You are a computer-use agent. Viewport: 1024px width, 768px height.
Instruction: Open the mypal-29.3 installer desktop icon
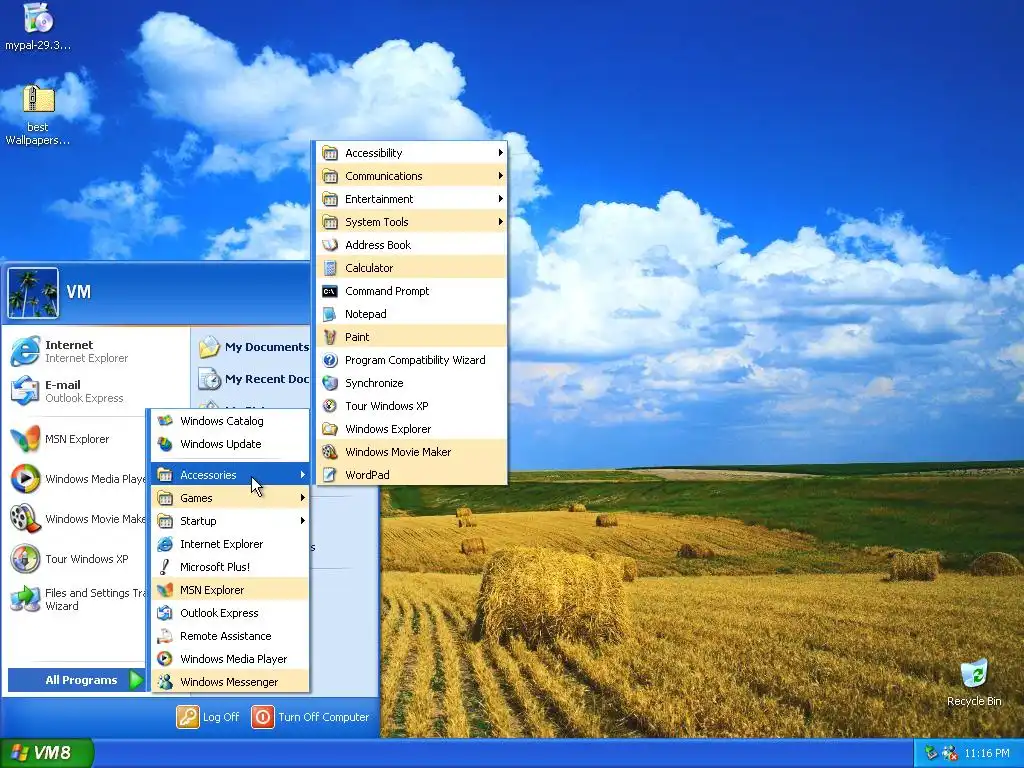(x=37, y=27)
